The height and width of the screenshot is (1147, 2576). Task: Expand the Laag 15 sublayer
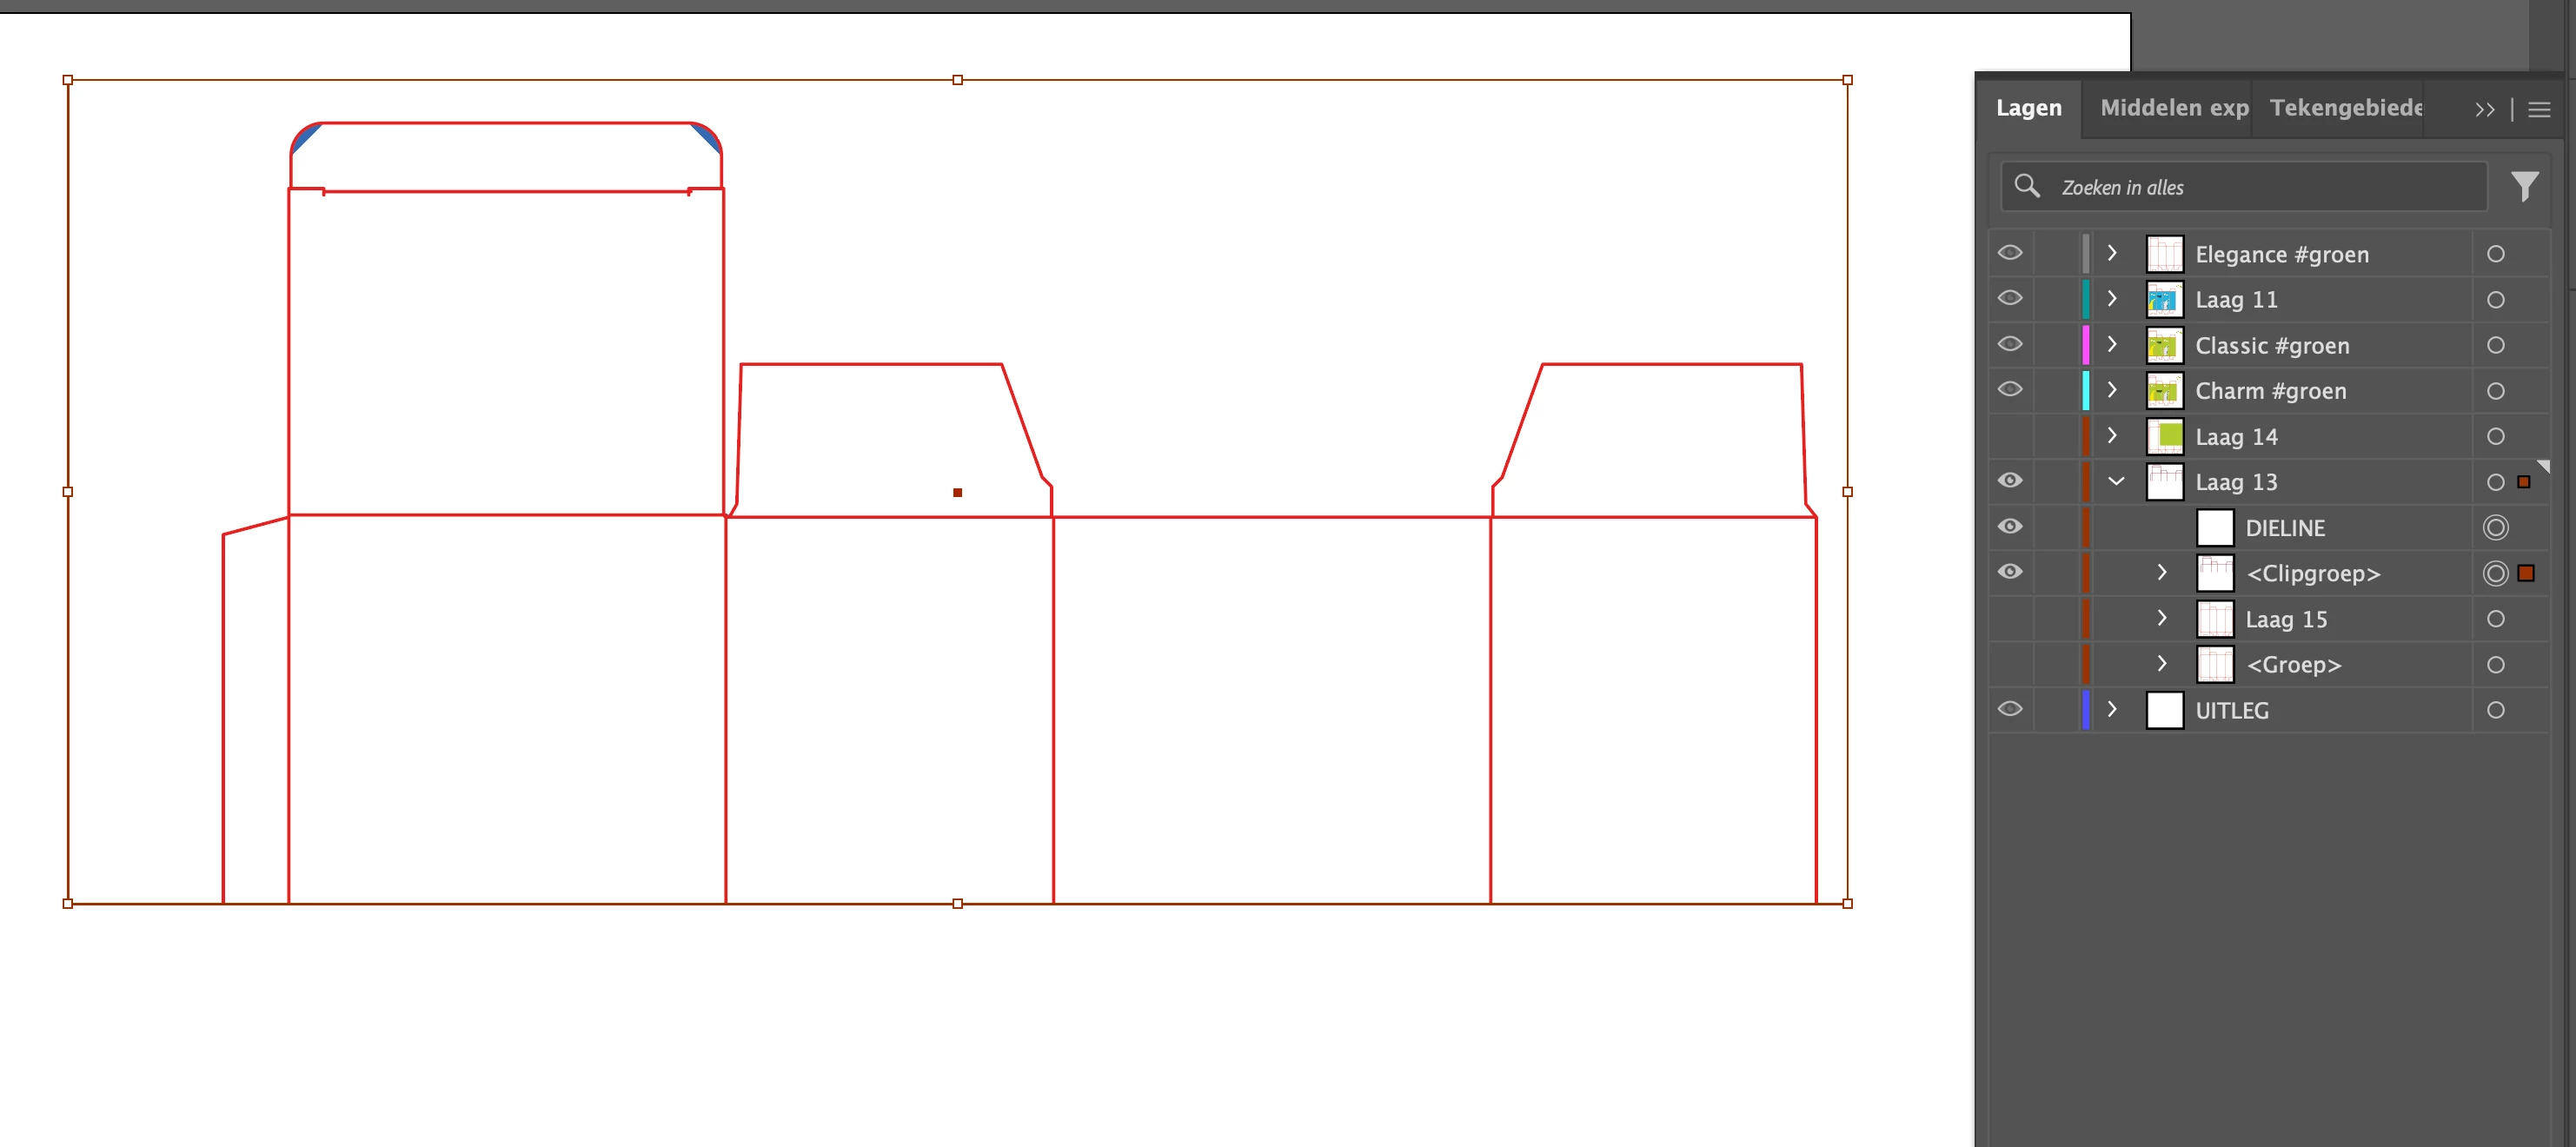tap(2162, 619)
